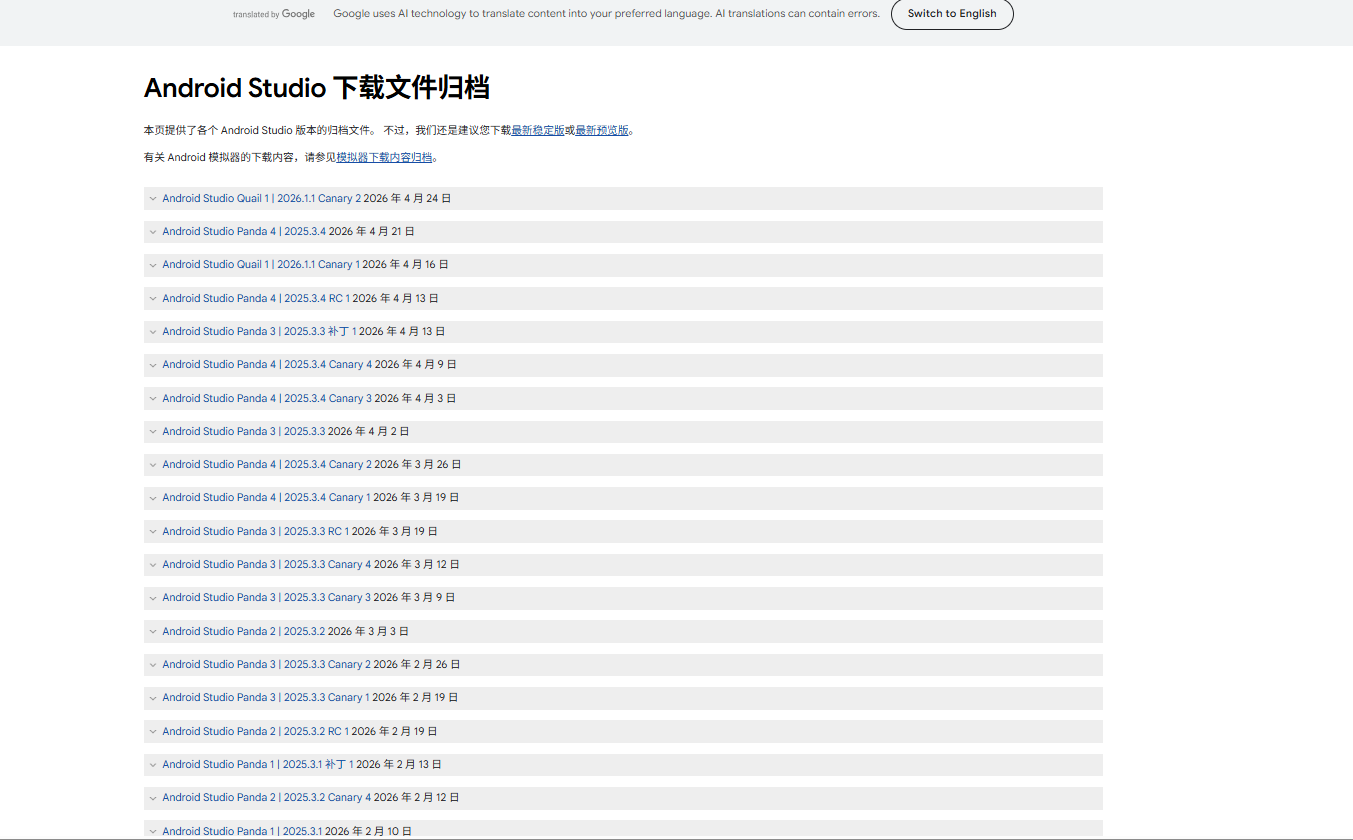
Task: Expand chevron for Panda 4 2025.3.4 RC 1
Action: coord(153,298)
